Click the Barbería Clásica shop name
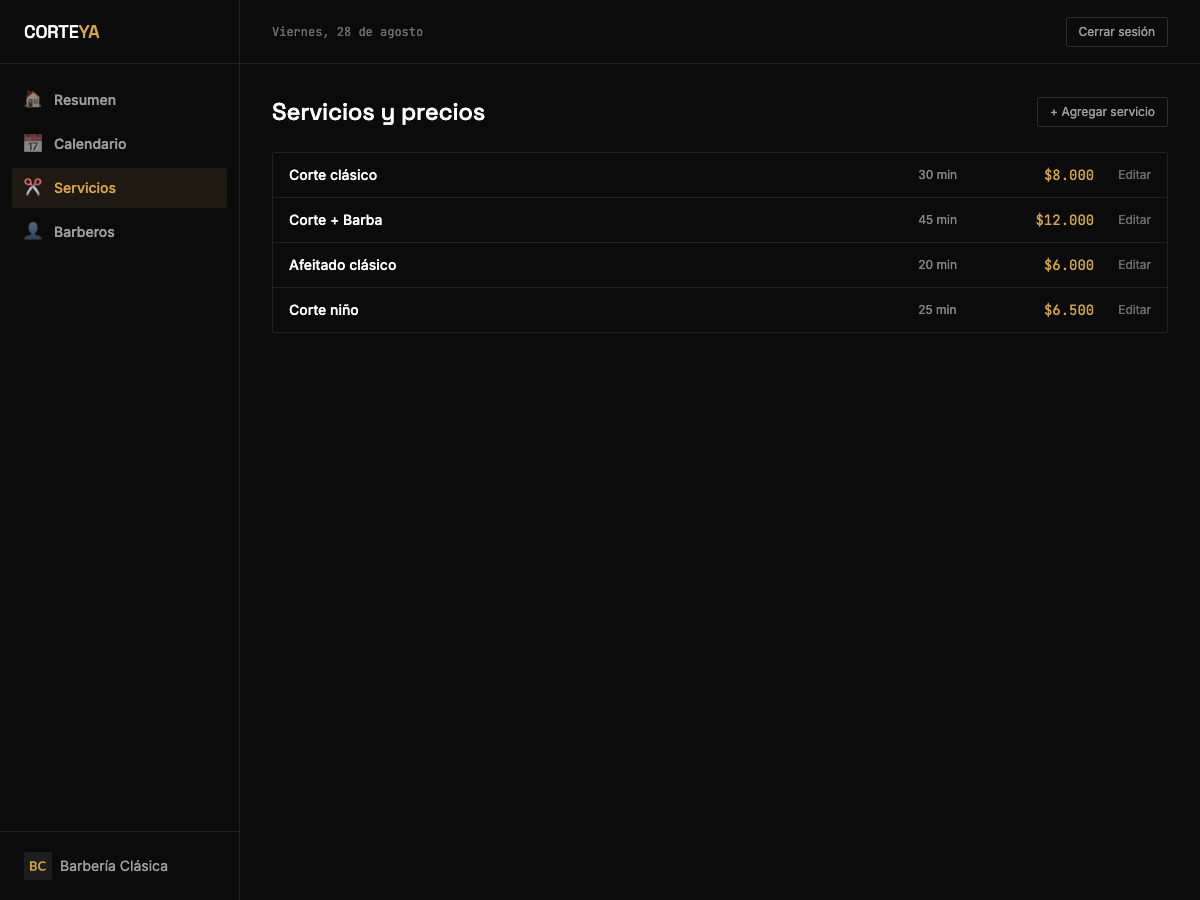The height and width of the screenshot is (900, 1200). coord(114,866)
